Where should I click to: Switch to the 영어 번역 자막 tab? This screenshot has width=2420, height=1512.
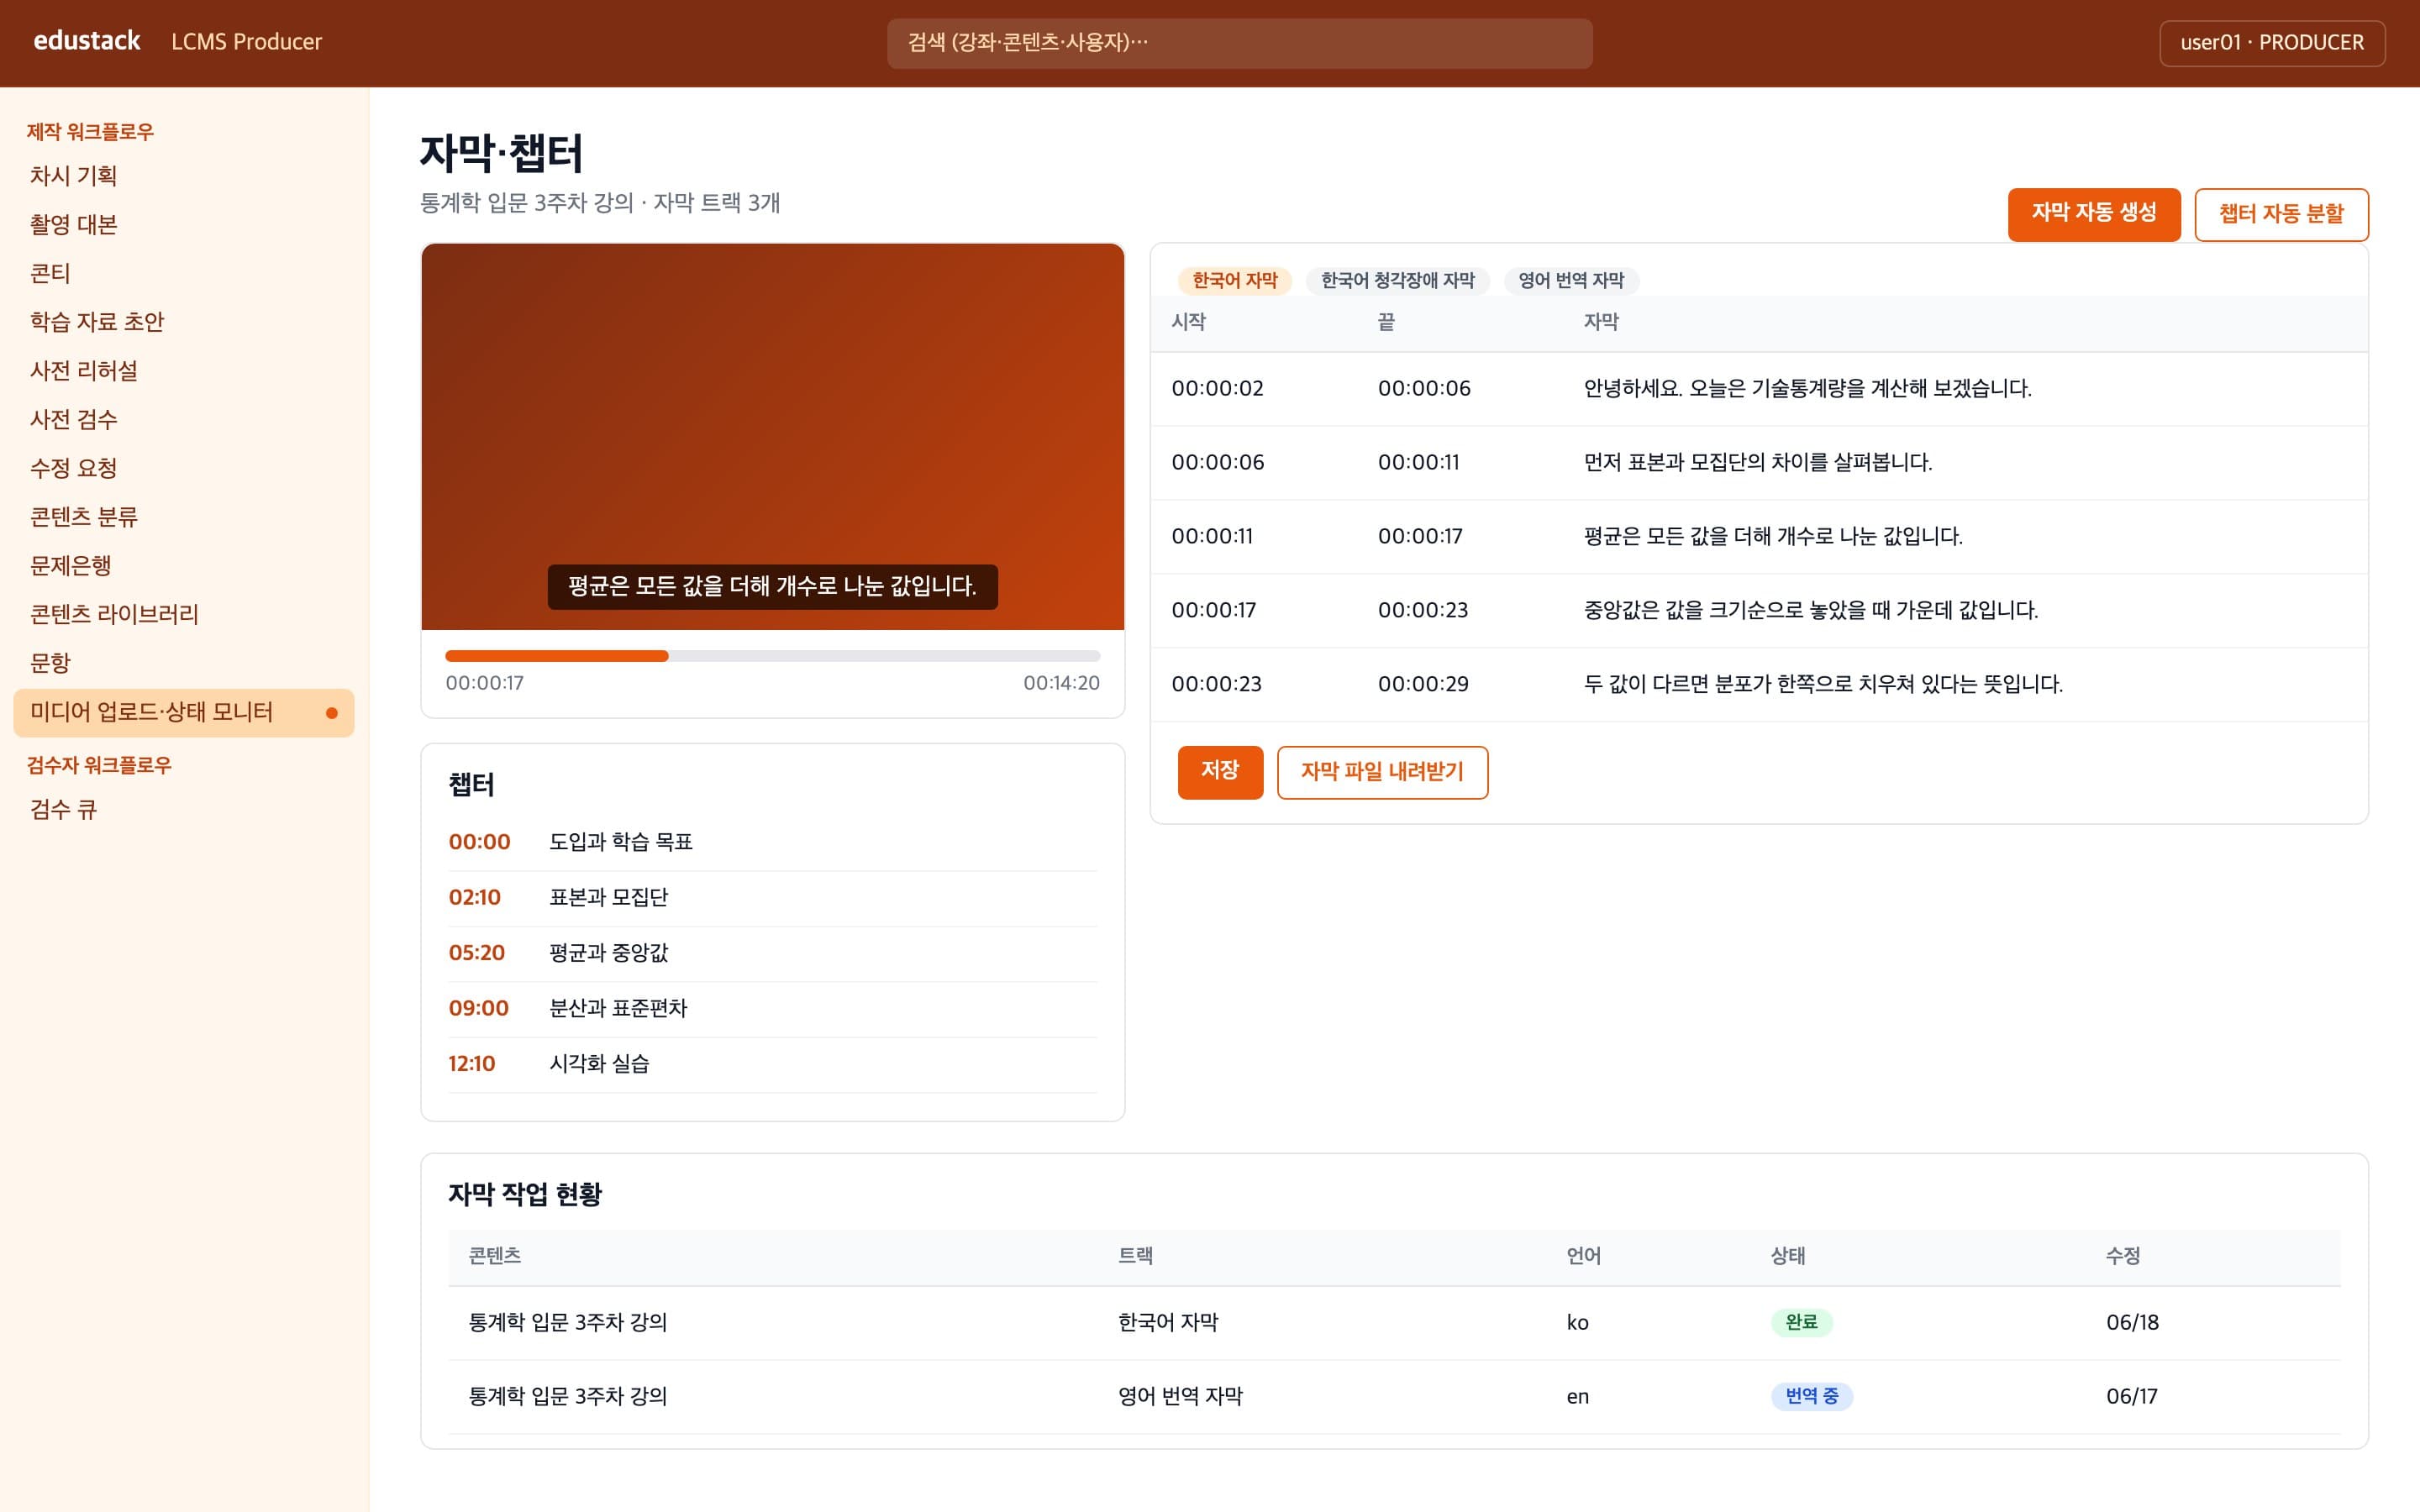[x=1571, y=281]
